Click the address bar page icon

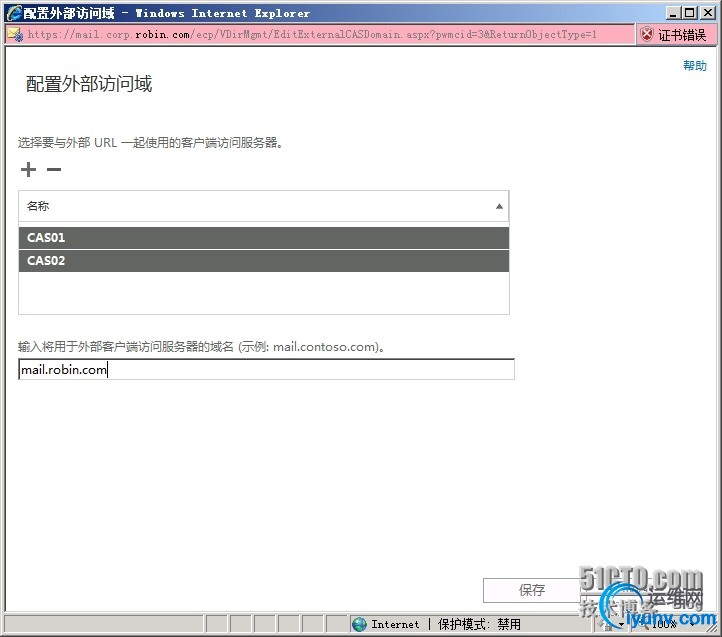[x=15, y=35]
